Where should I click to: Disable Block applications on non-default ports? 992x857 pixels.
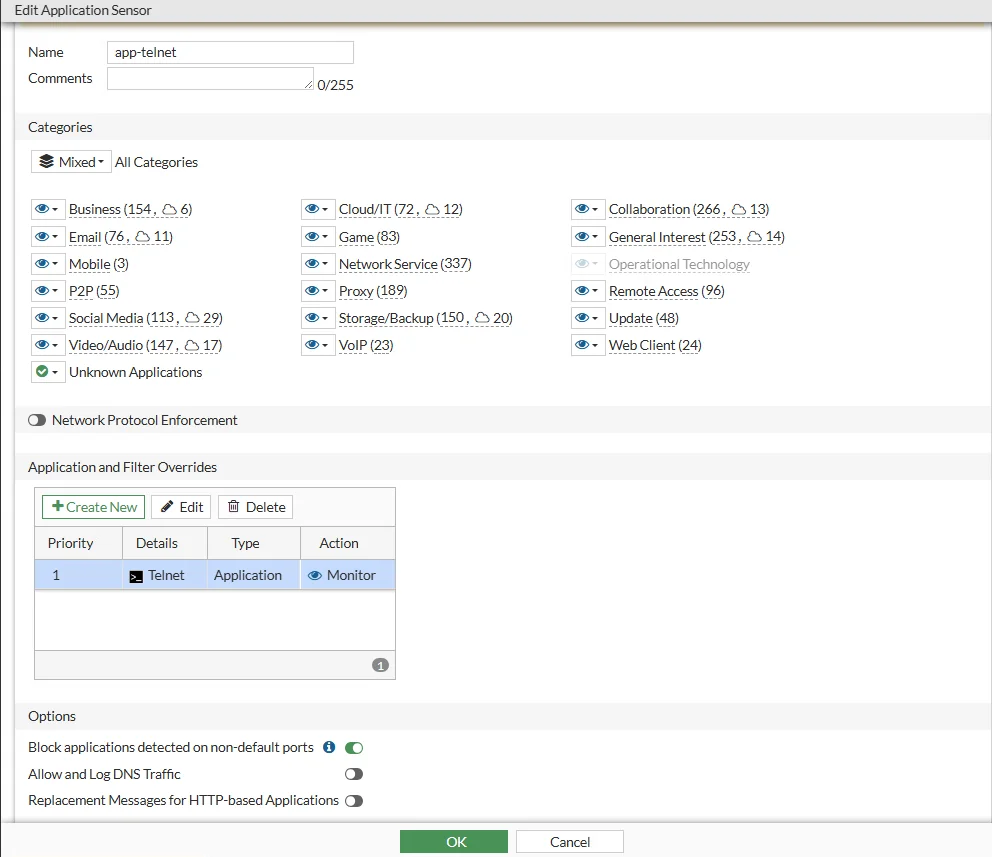click(x=354, y=747)
